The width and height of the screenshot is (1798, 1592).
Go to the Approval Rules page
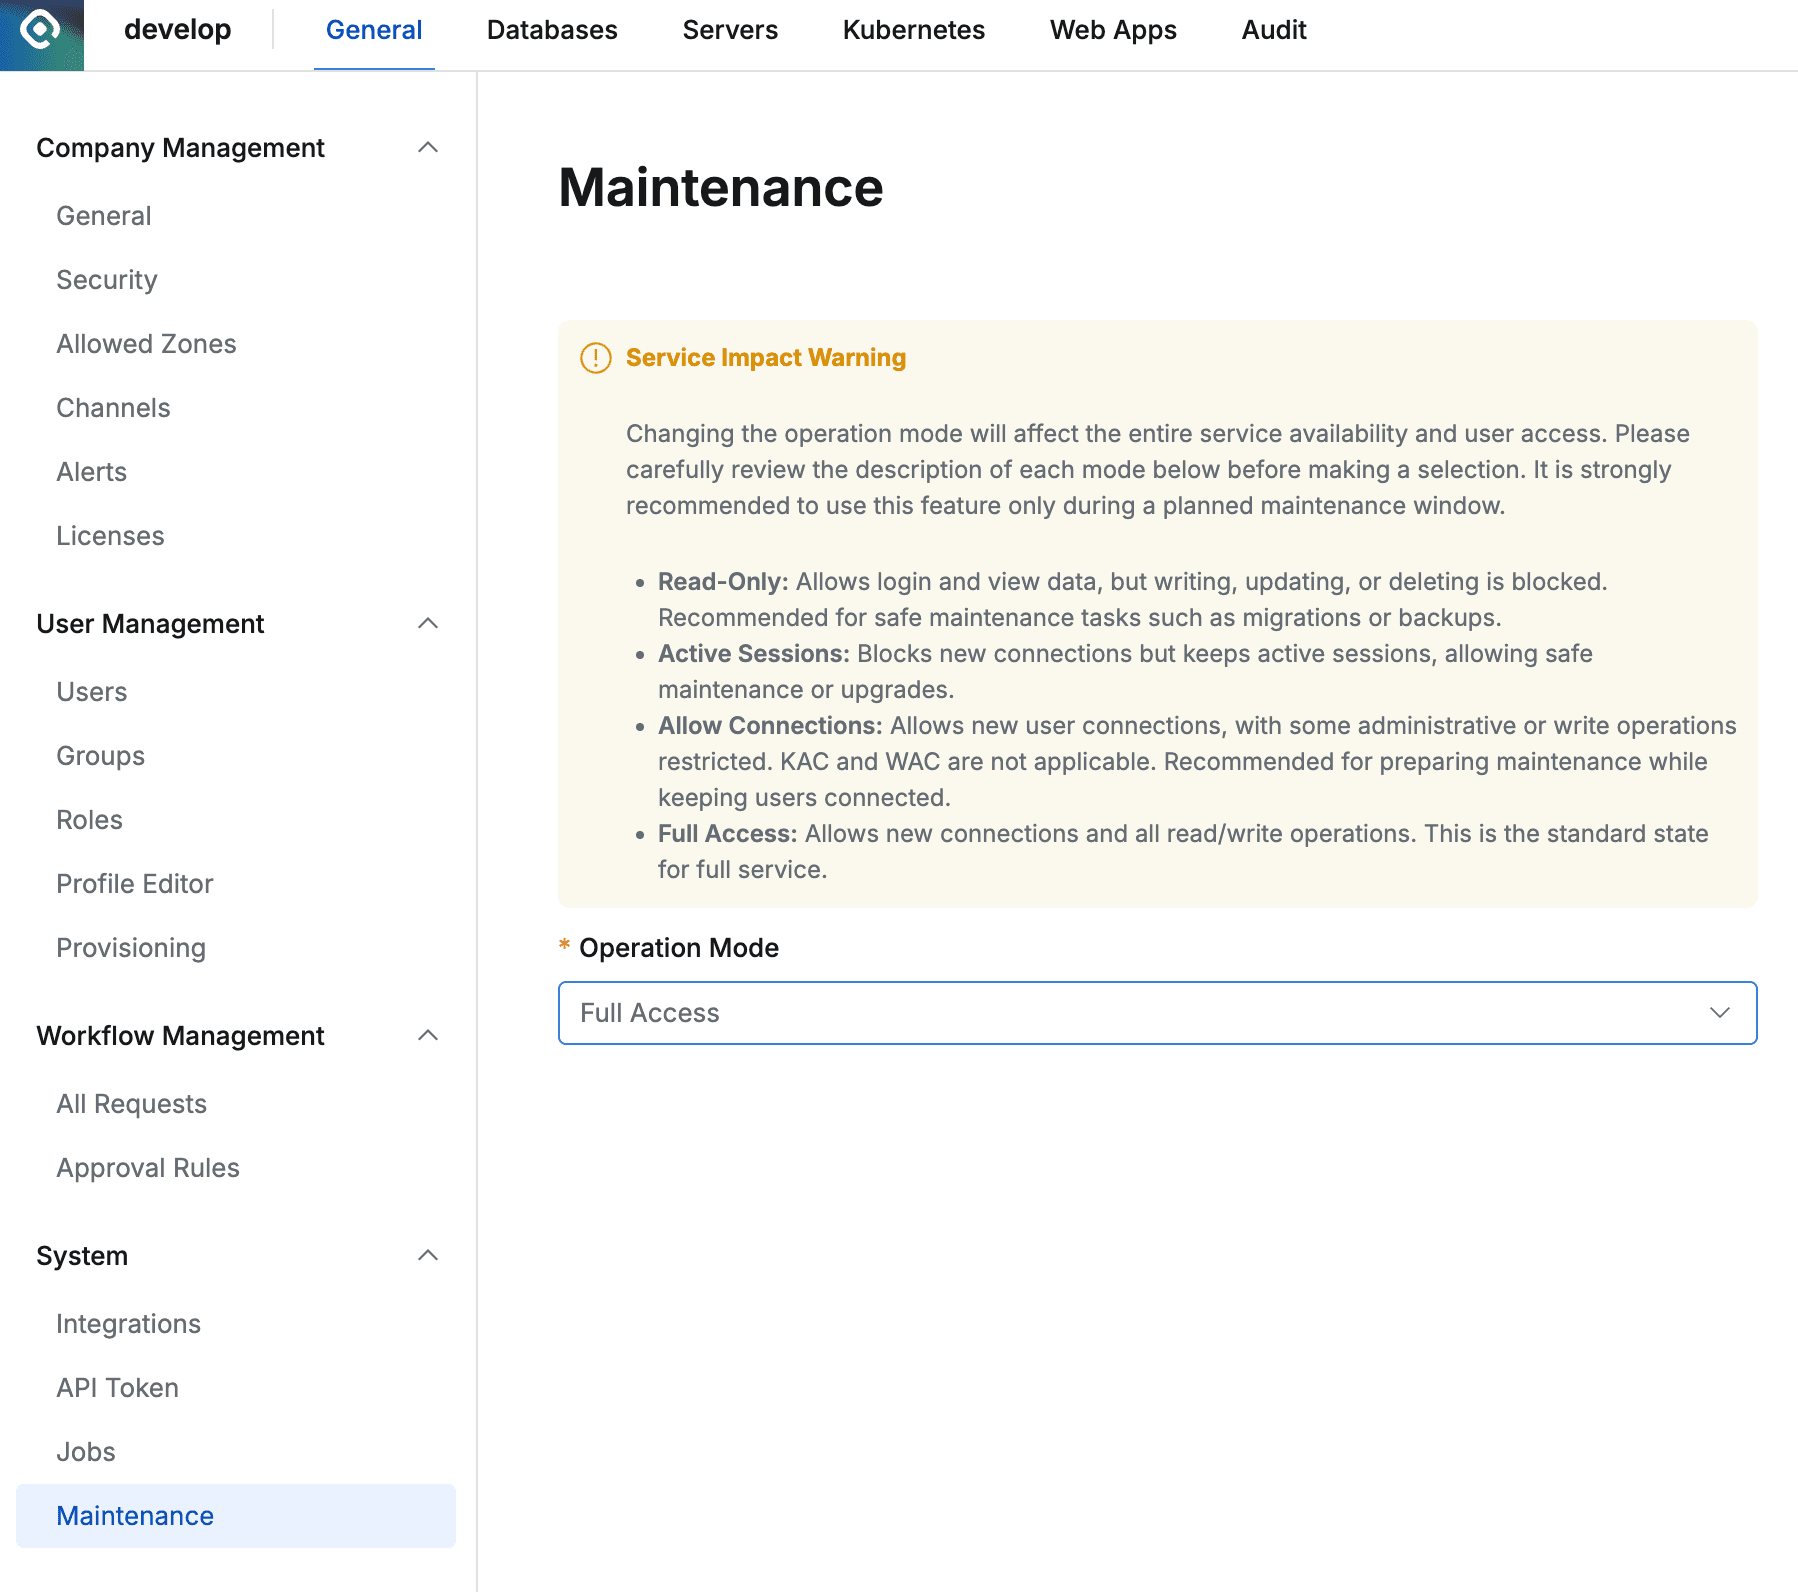point(147,1167)
